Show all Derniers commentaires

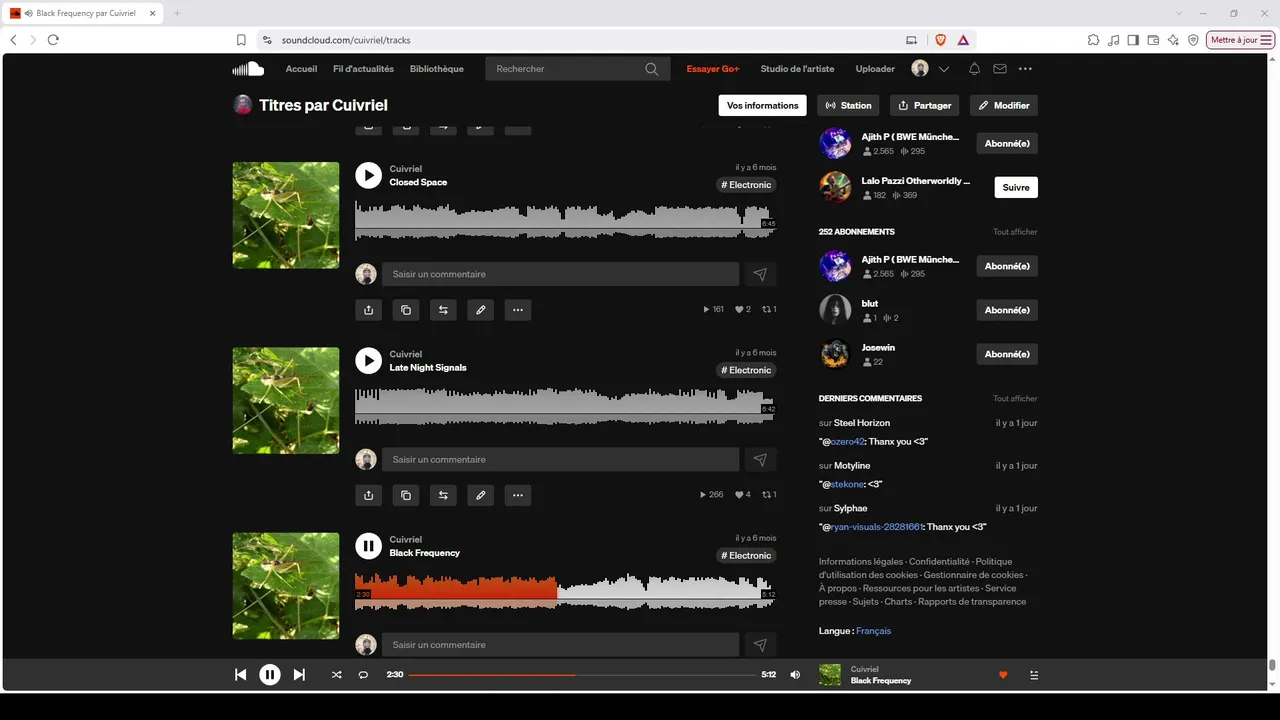1015,399
